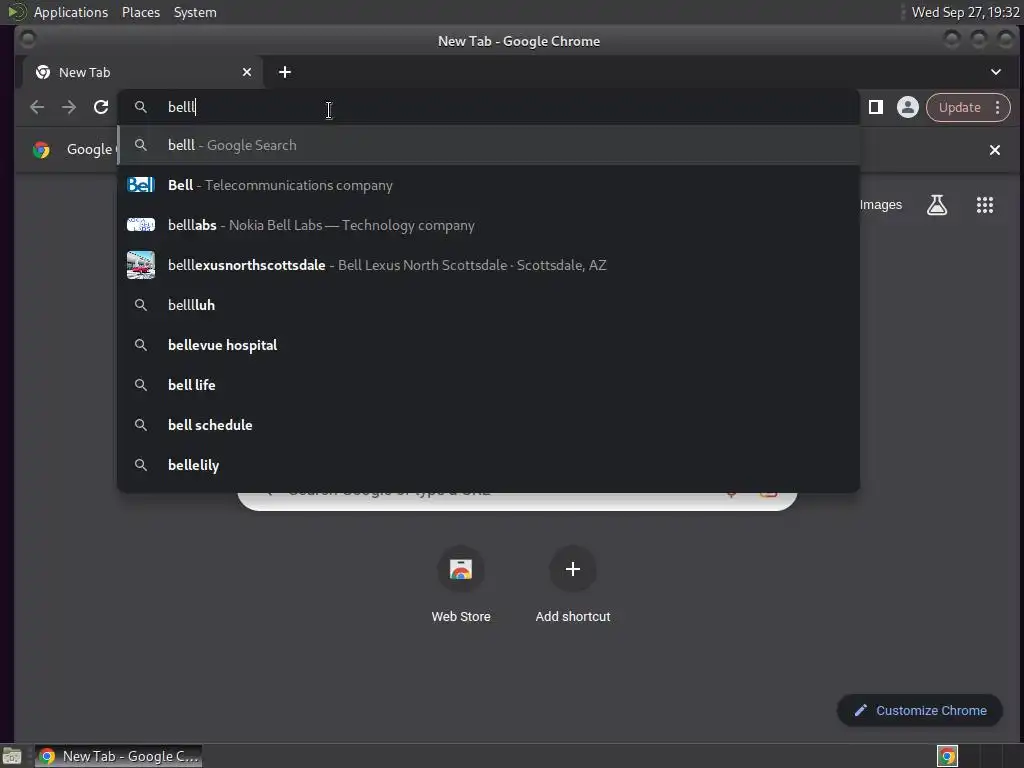Click the Chrome logo in the infobar
The width and height of the screenshot is (1024, 768).
[x=41, y=150]
